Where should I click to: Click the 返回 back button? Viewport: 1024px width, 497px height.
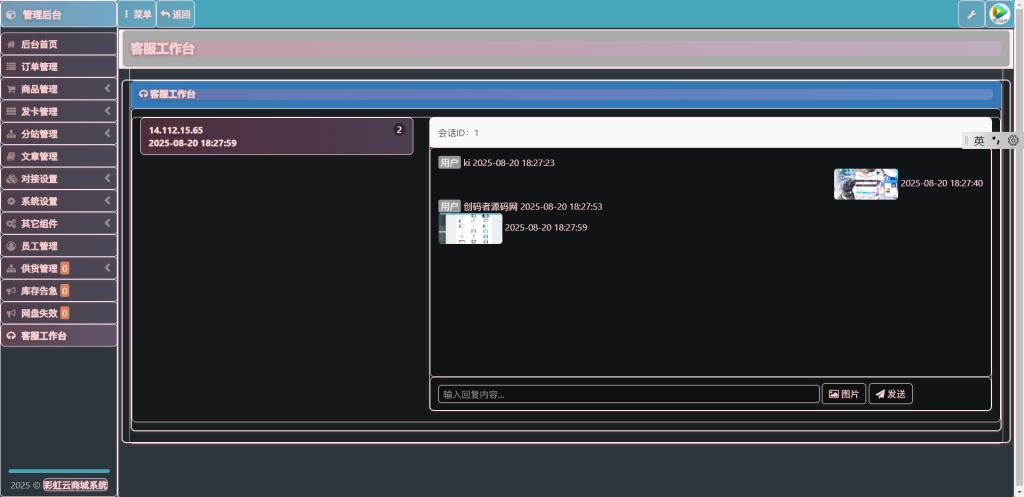(x=175, y=14)
